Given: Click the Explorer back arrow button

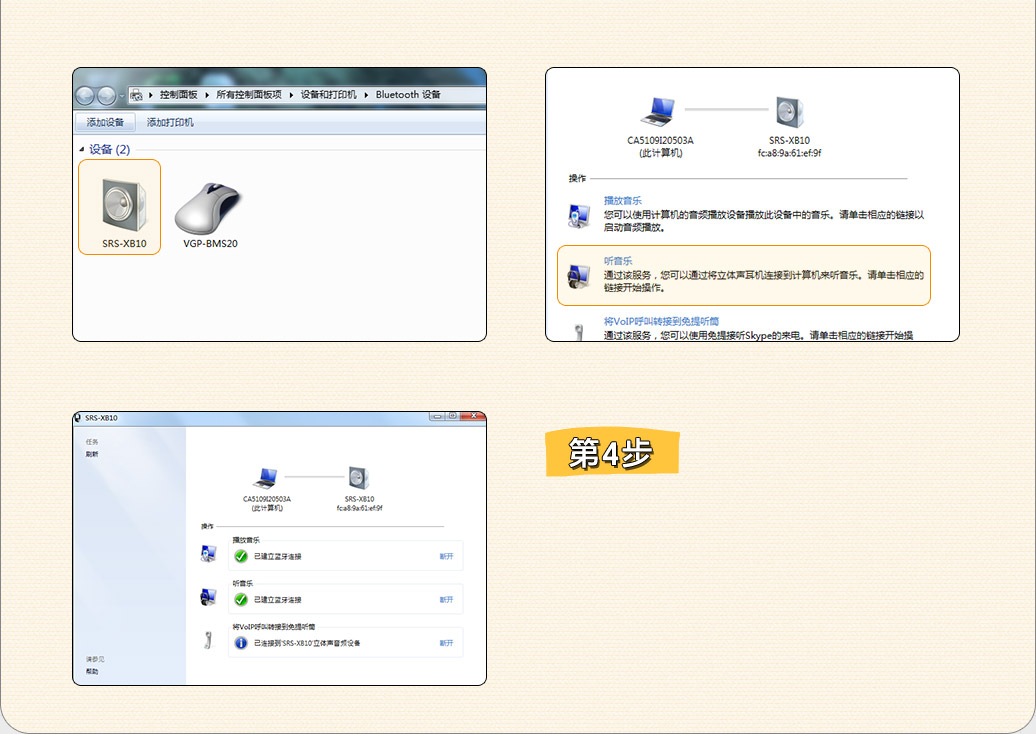Looking at the screenshot, I should [x=85, y=95].
